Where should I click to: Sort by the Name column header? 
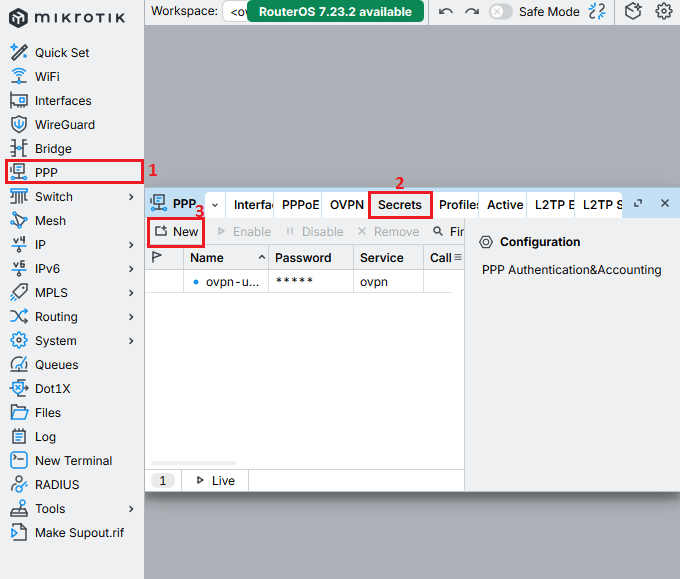tap(226, 257)
